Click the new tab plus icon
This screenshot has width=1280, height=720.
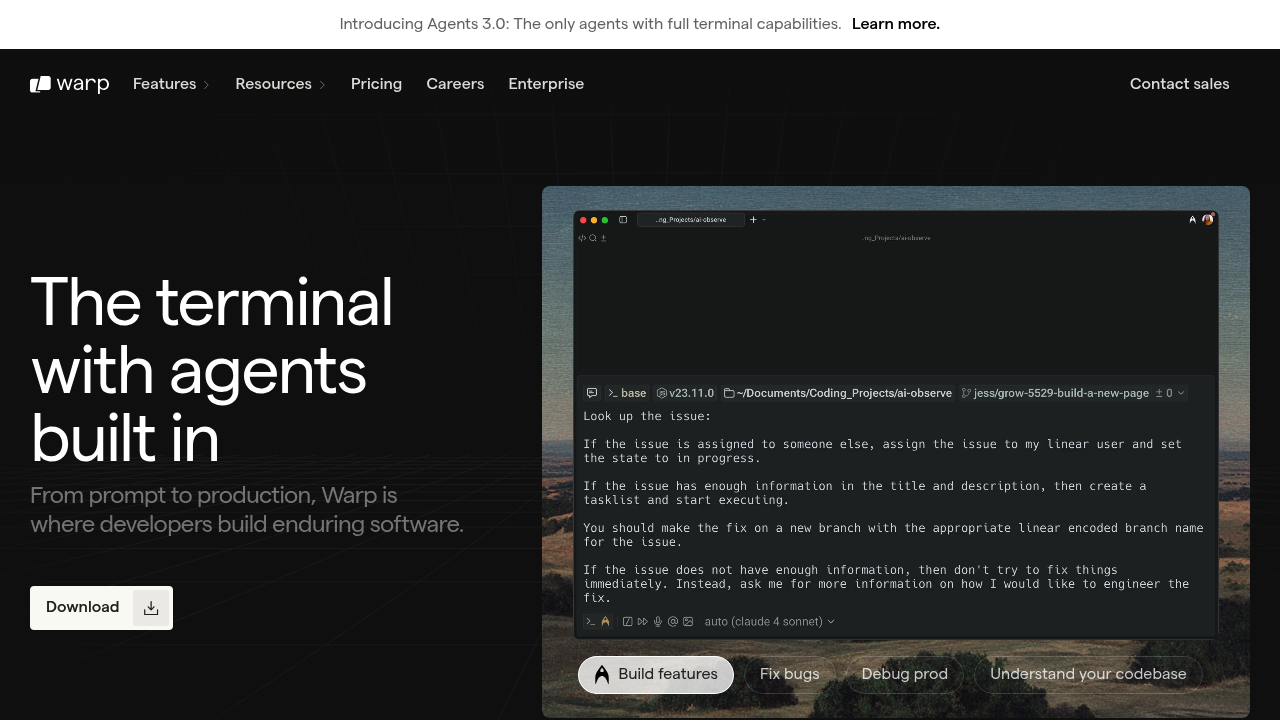(x=753, y=220)
